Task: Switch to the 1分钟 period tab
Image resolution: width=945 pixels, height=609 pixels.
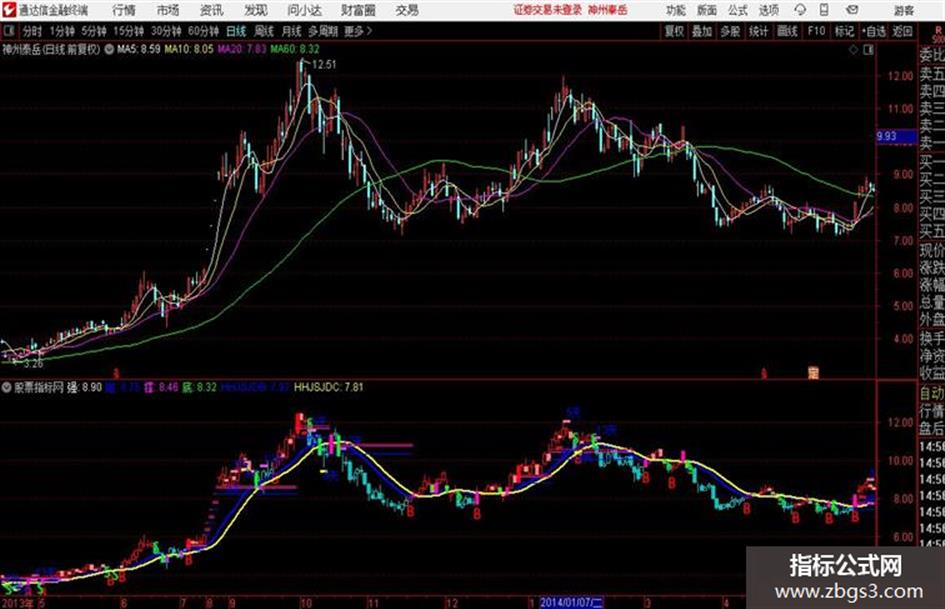Action: tap(62, 31)
